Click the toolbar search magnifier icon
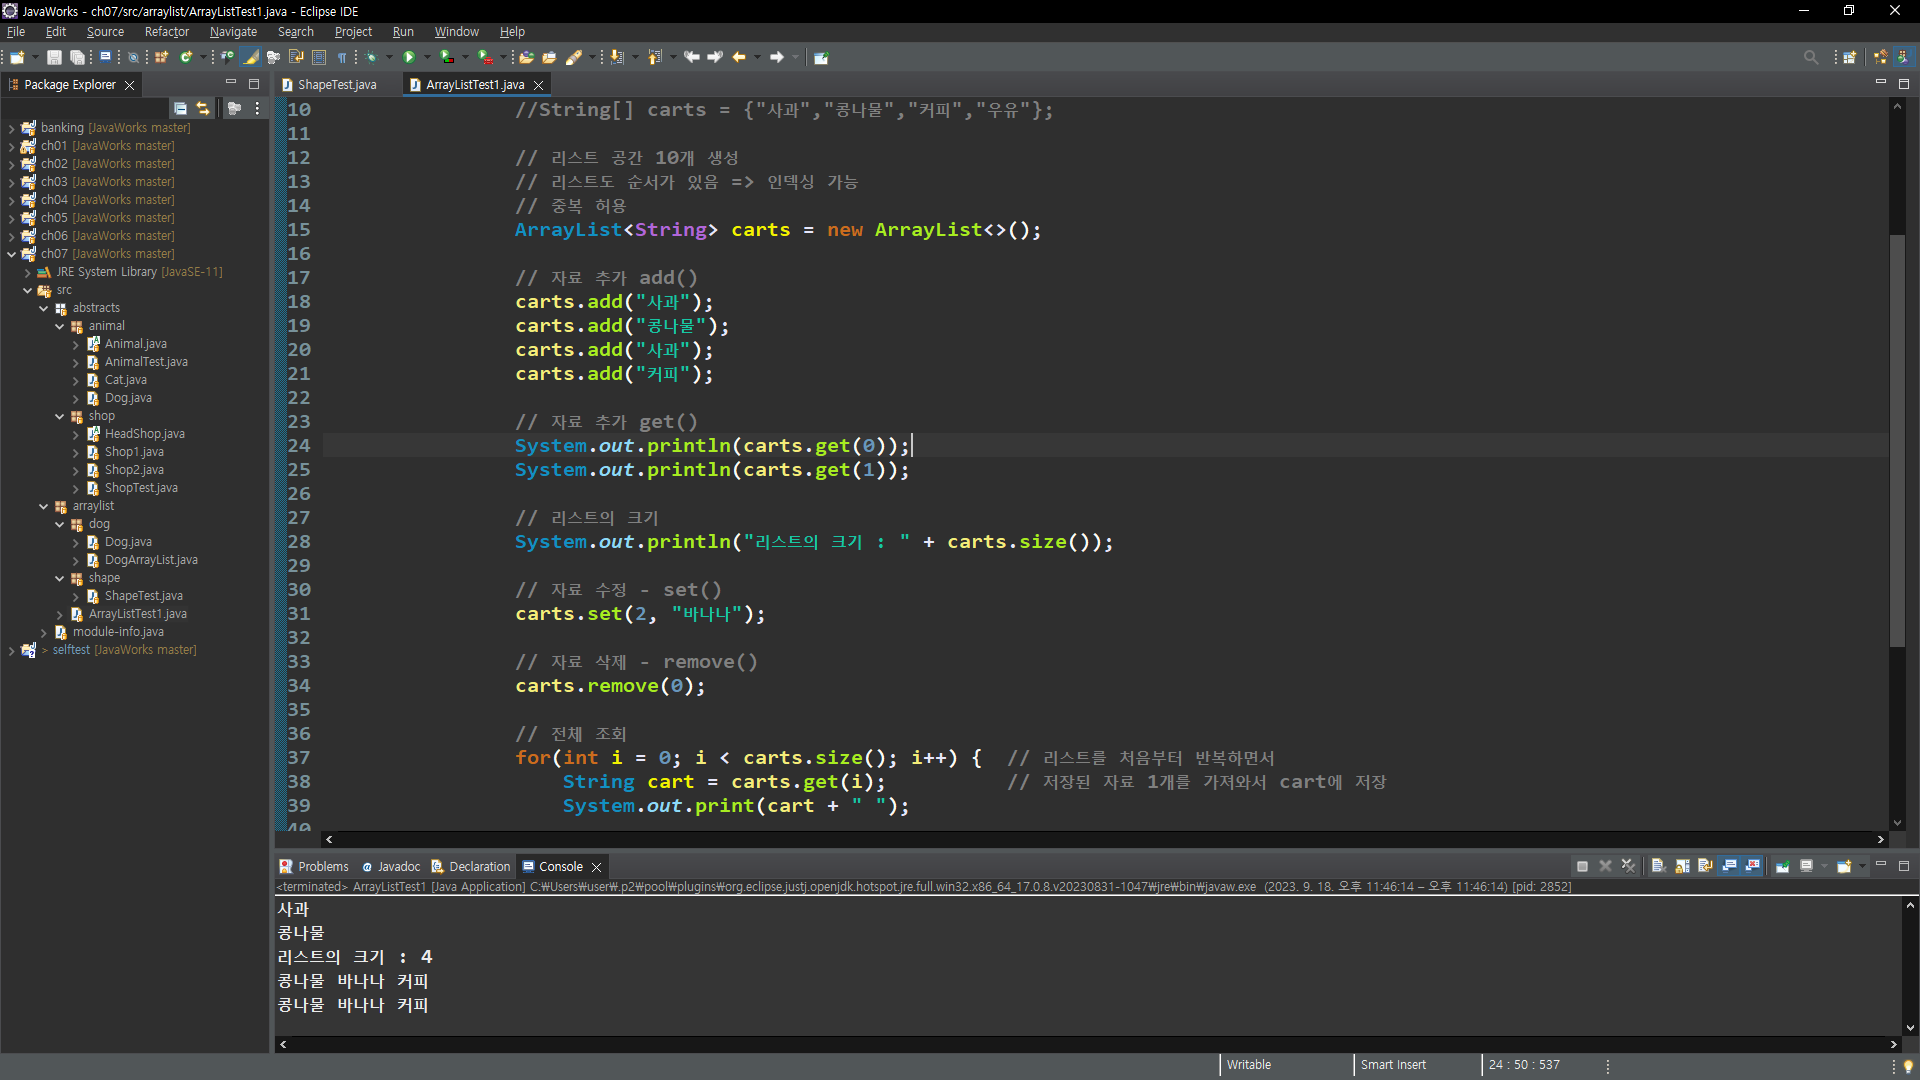The width and height of the screenshot is (1920, 1080). point(1810,57)
